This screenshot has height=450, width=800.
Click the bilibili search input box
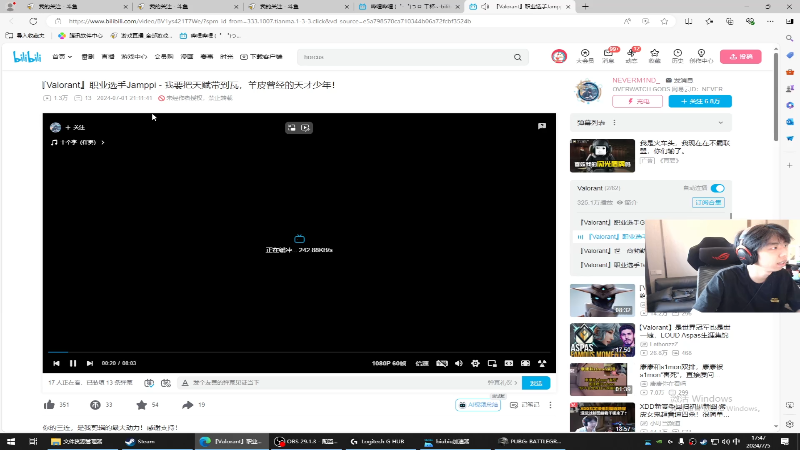pos(406,57)
